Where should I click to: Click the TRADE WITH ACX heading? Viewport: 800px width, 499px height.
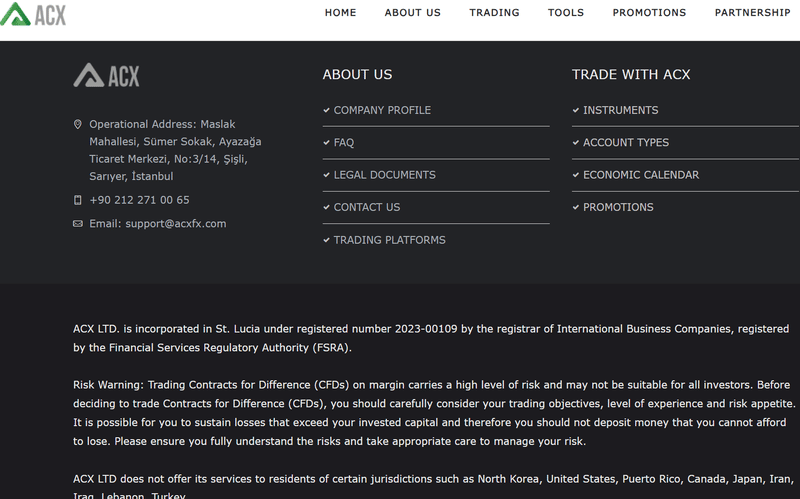(x=631, y=74)
